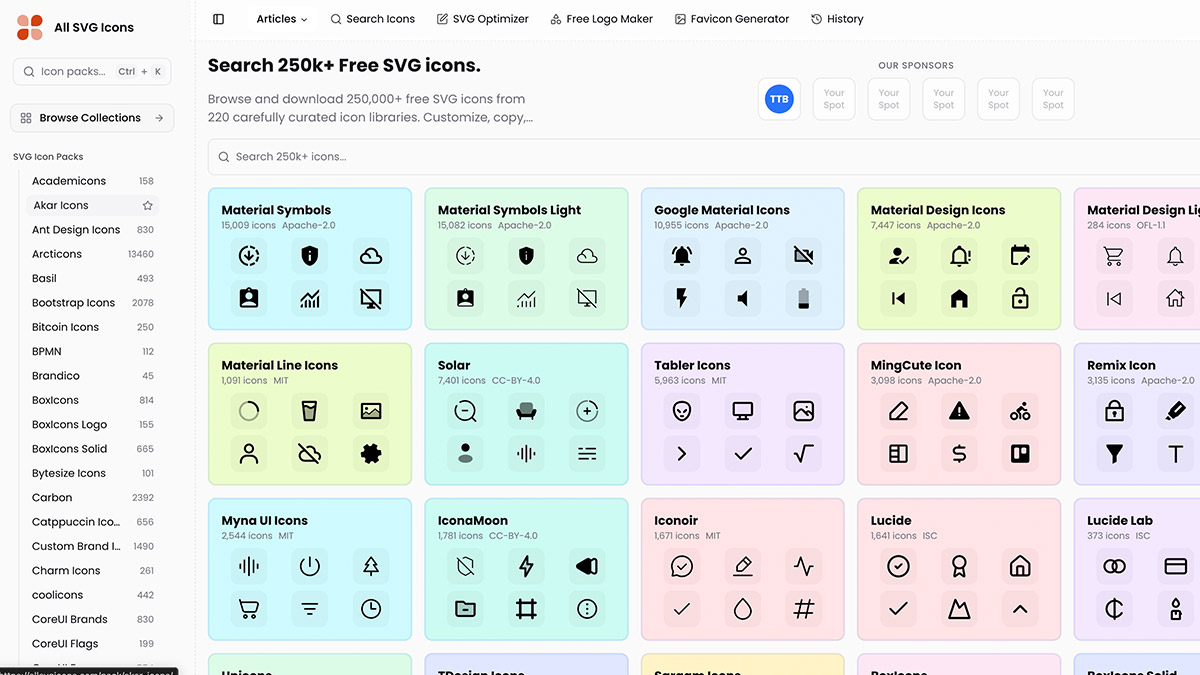This screenshot has width=1200, height=675.
Task: Click the armchair icon in Solar pack
Action: (x=526, y=411)
